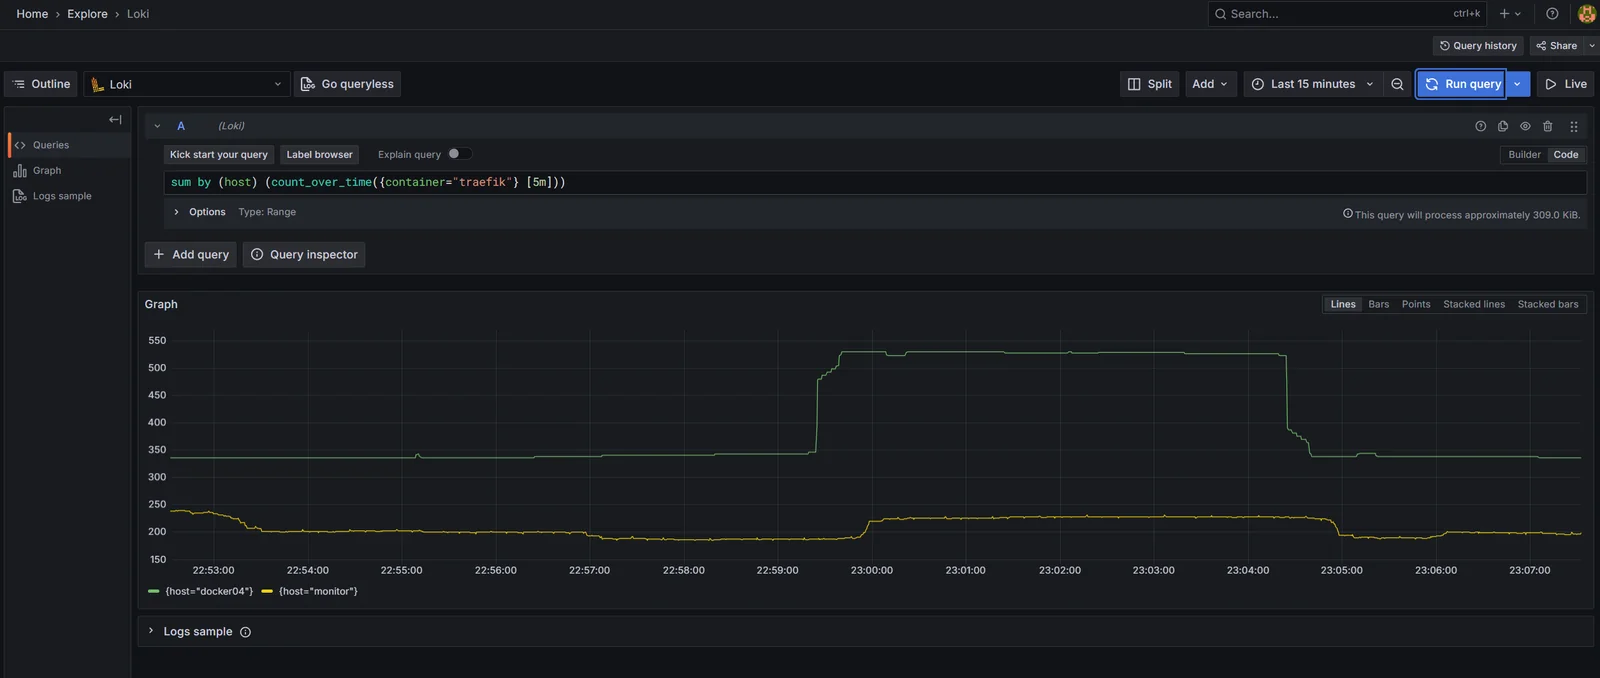
Task: Focus the top Search field
Action: [1347, 14]
